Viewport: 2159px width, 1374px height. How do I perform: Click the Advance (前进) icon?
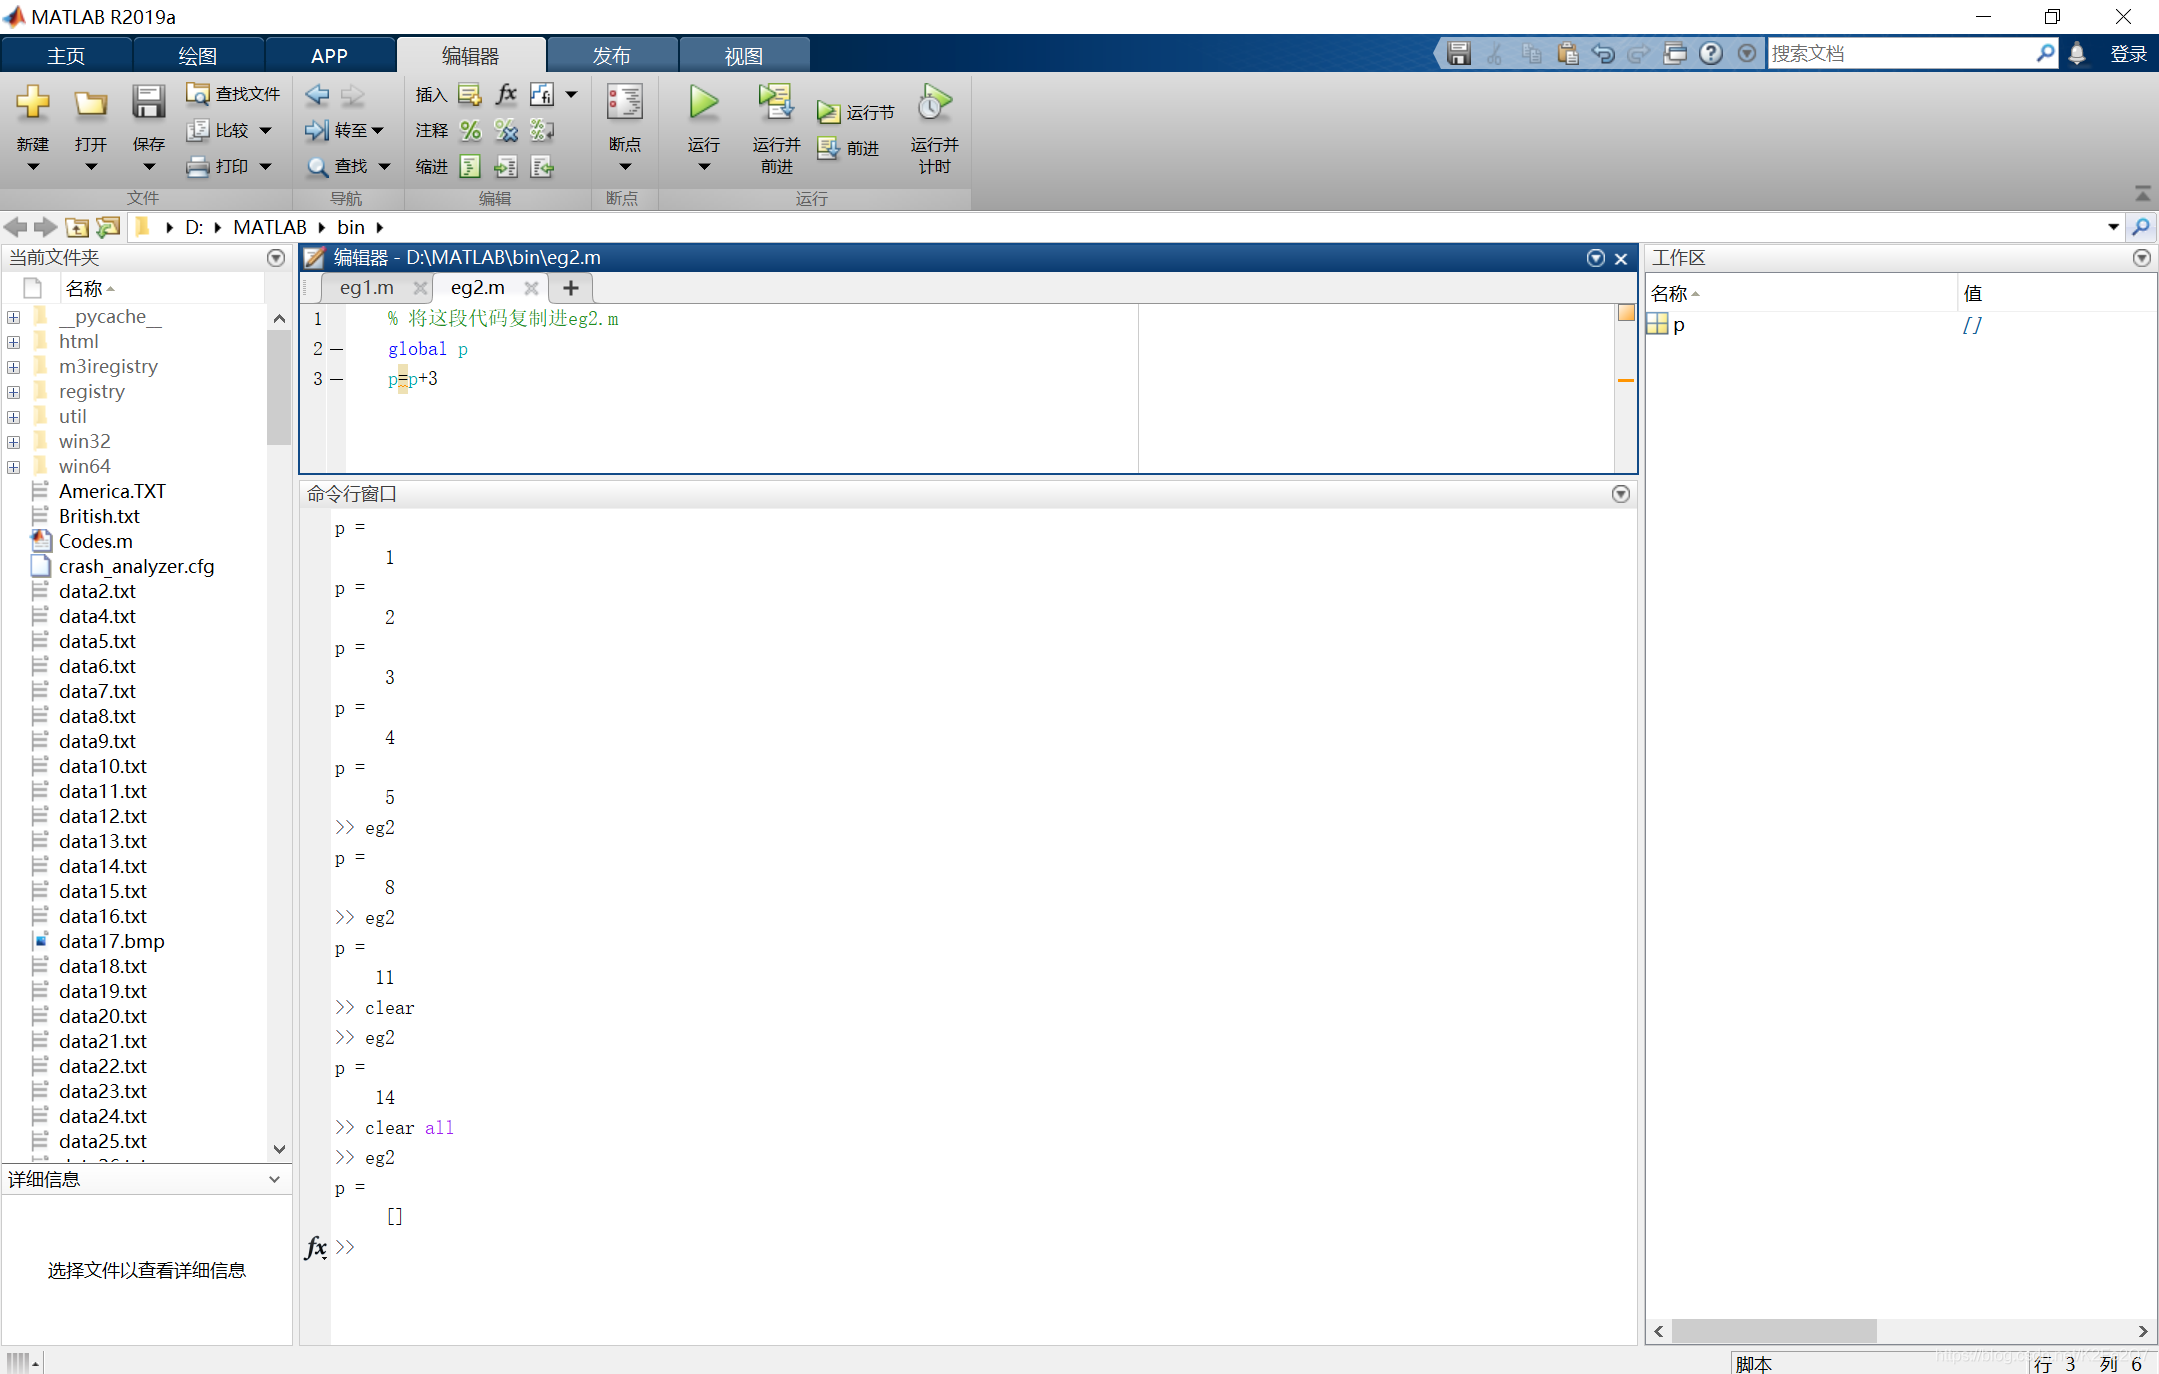[828, 148]
